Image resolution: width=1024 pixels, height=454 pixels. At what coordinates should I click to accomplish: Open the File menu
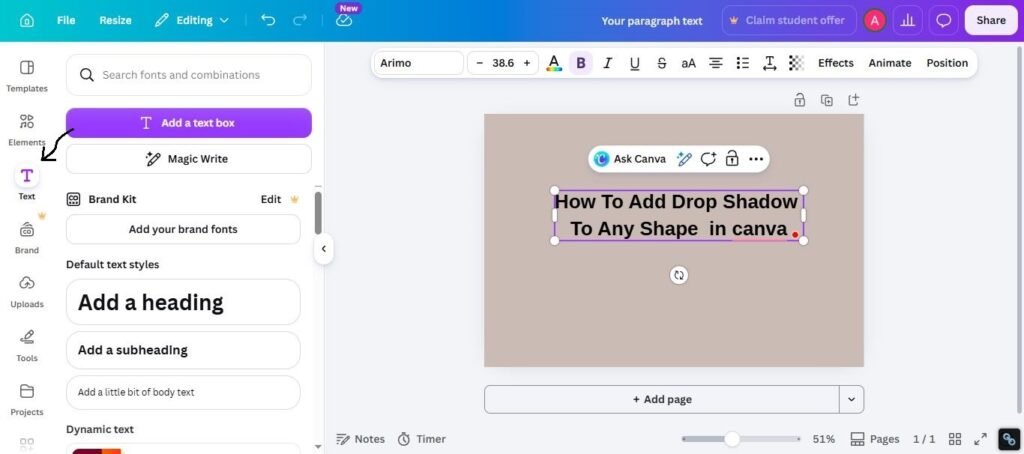[66, 20]
